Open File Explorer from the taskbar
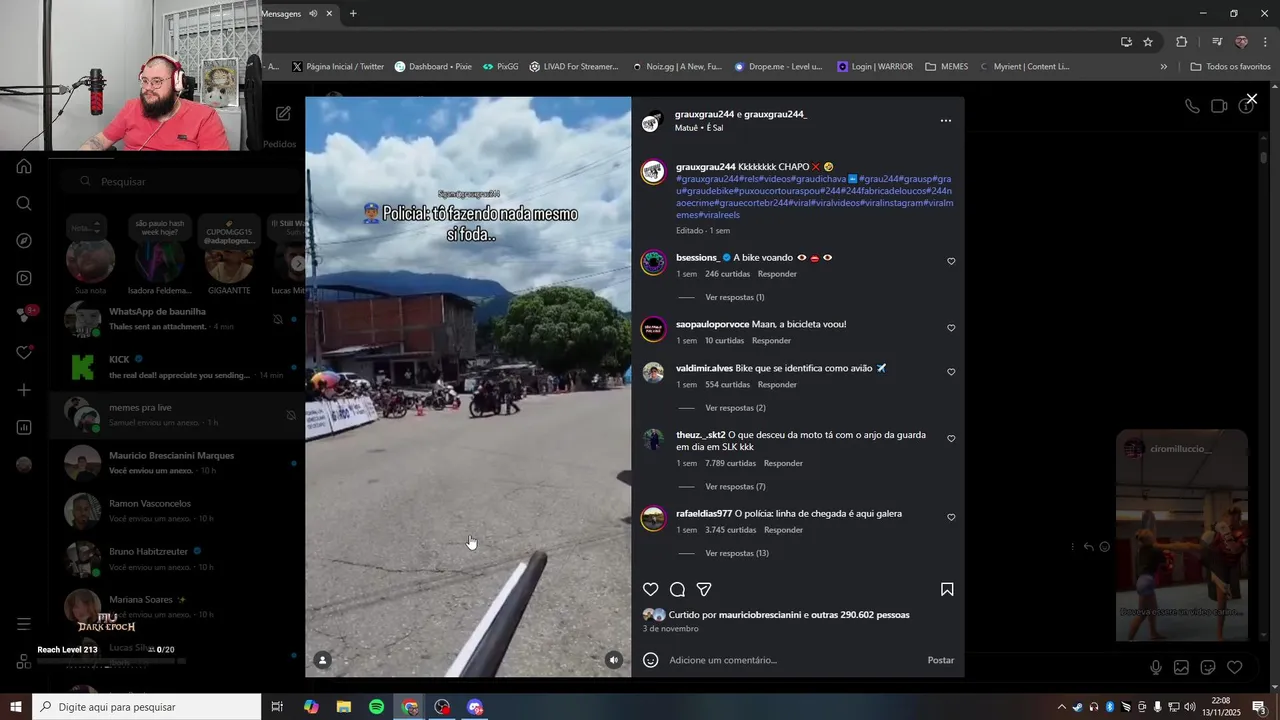The image size is (1280, 720). [344, 707]
